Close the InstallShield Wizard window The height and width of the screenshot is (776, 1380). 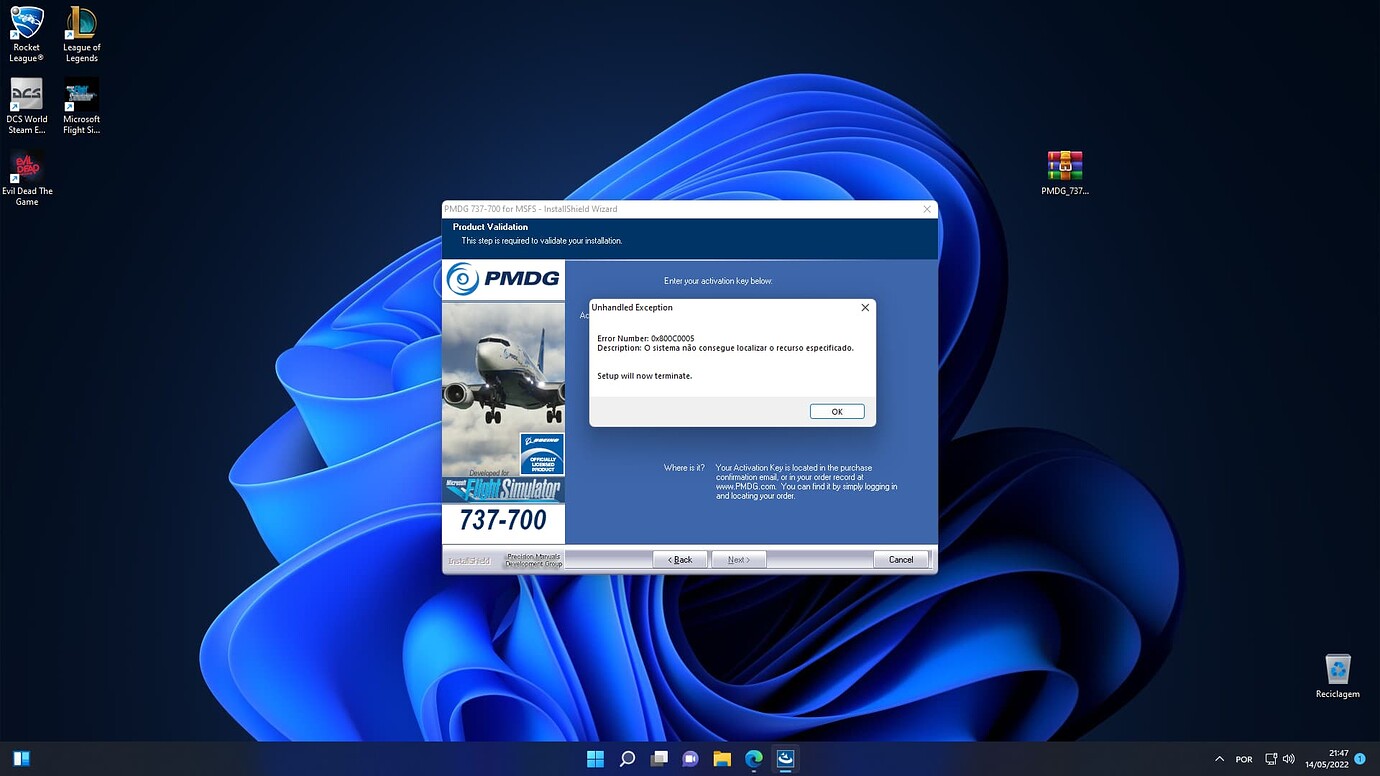[927, 209]
